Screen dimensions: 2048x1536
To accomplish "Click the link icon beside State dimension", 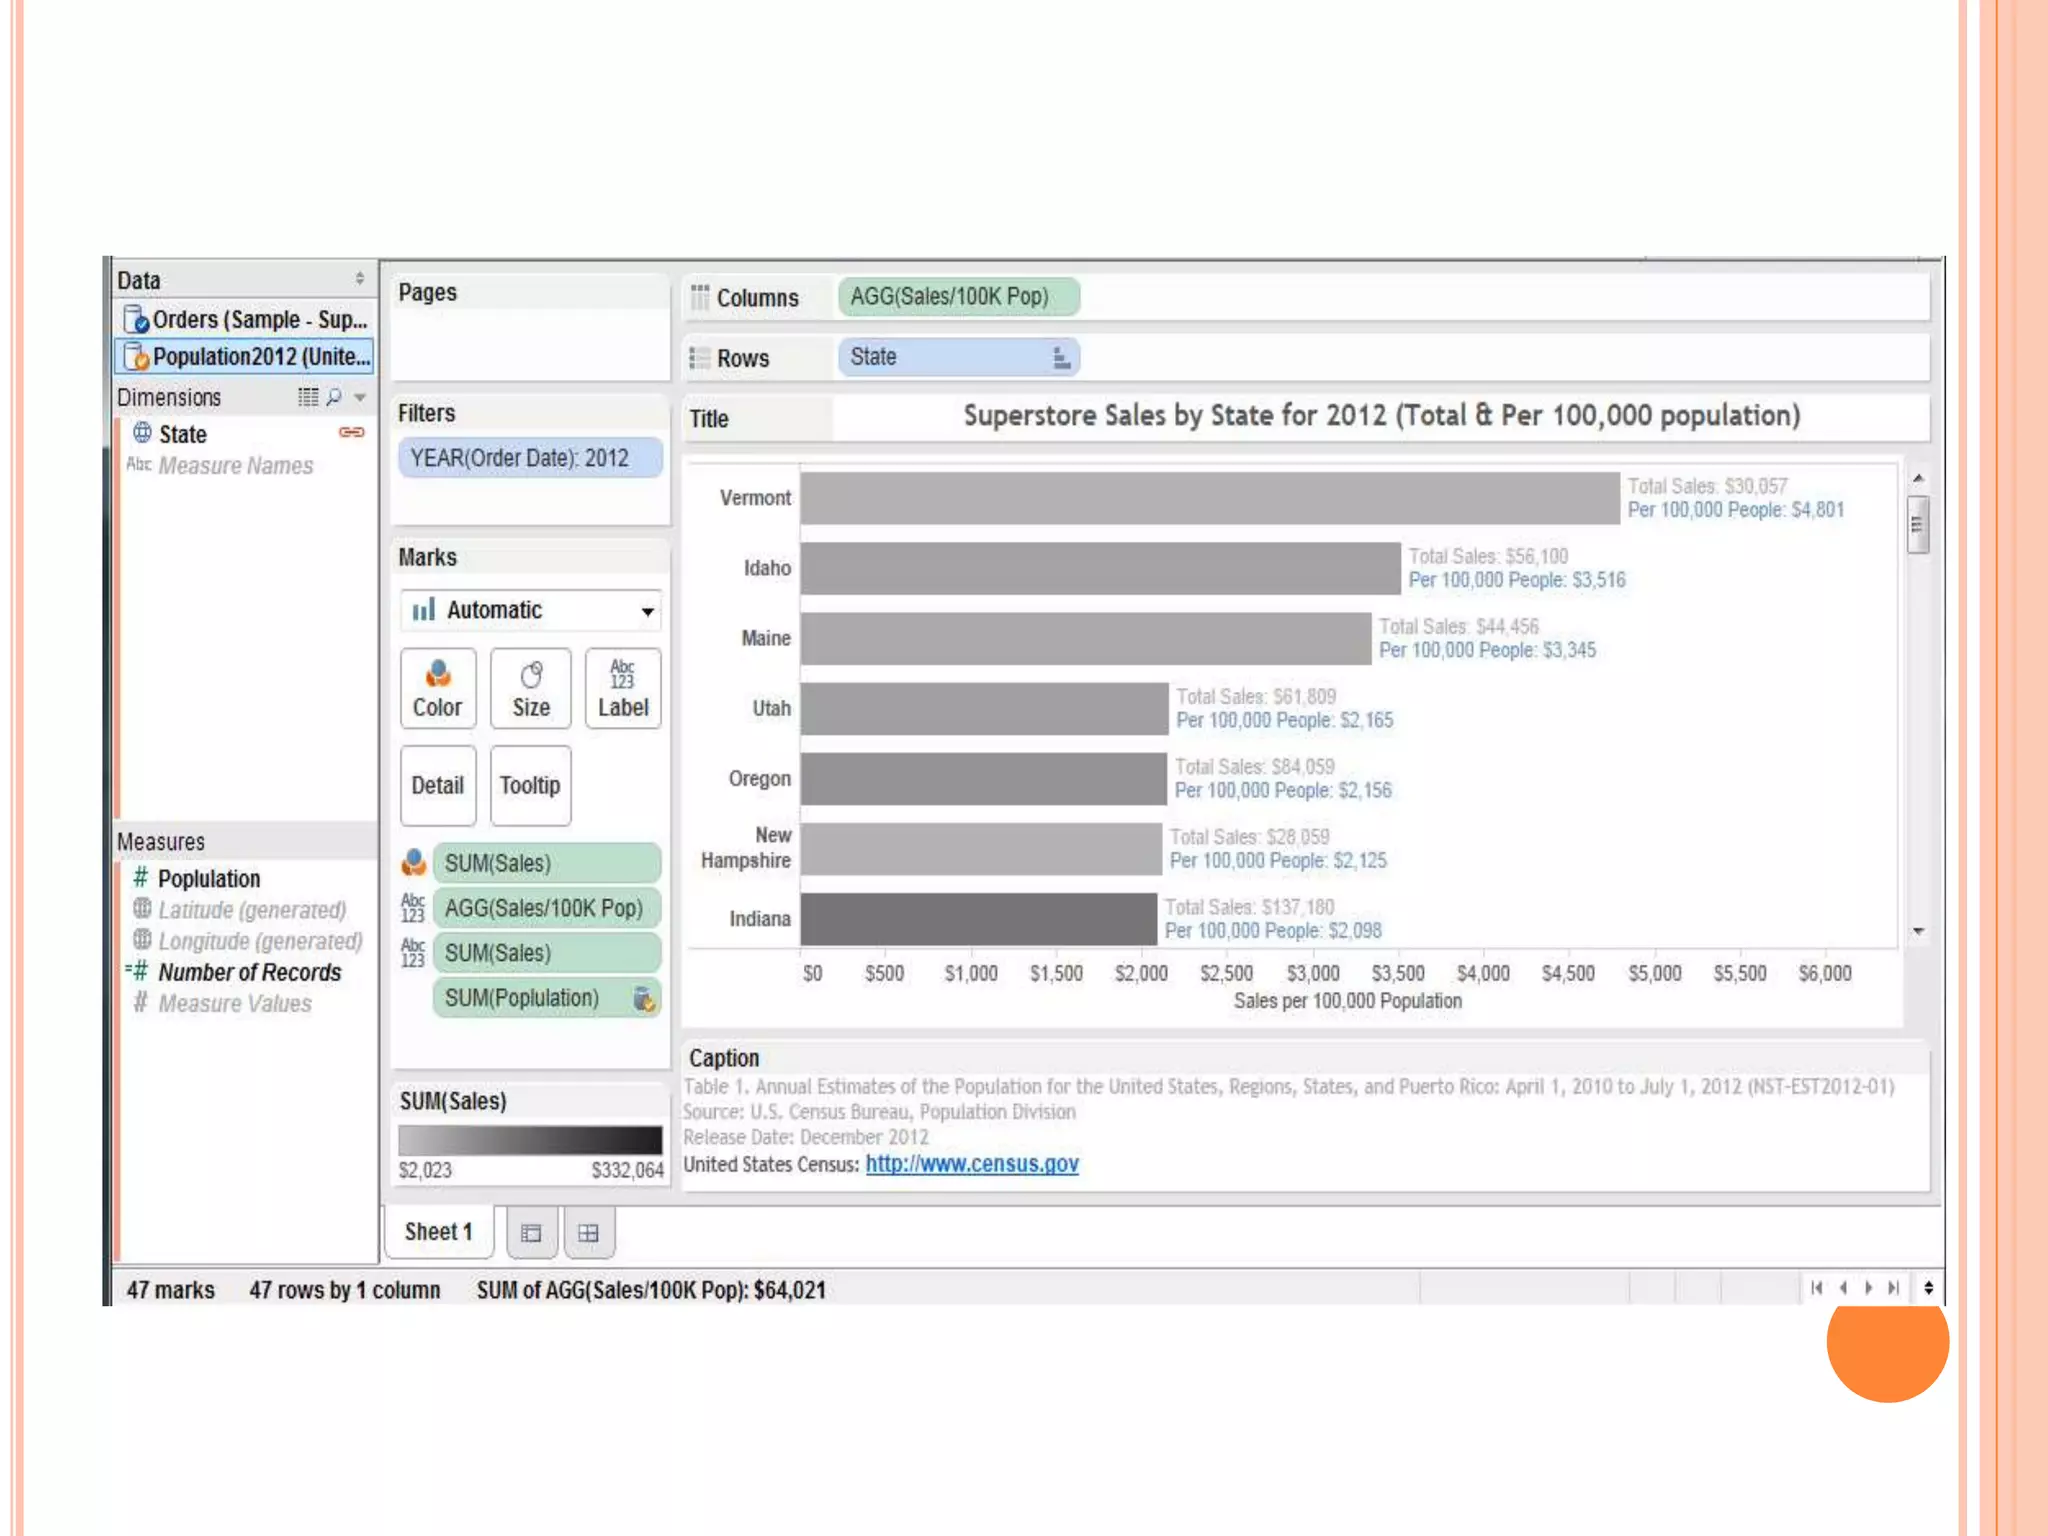I will point(352,433).
